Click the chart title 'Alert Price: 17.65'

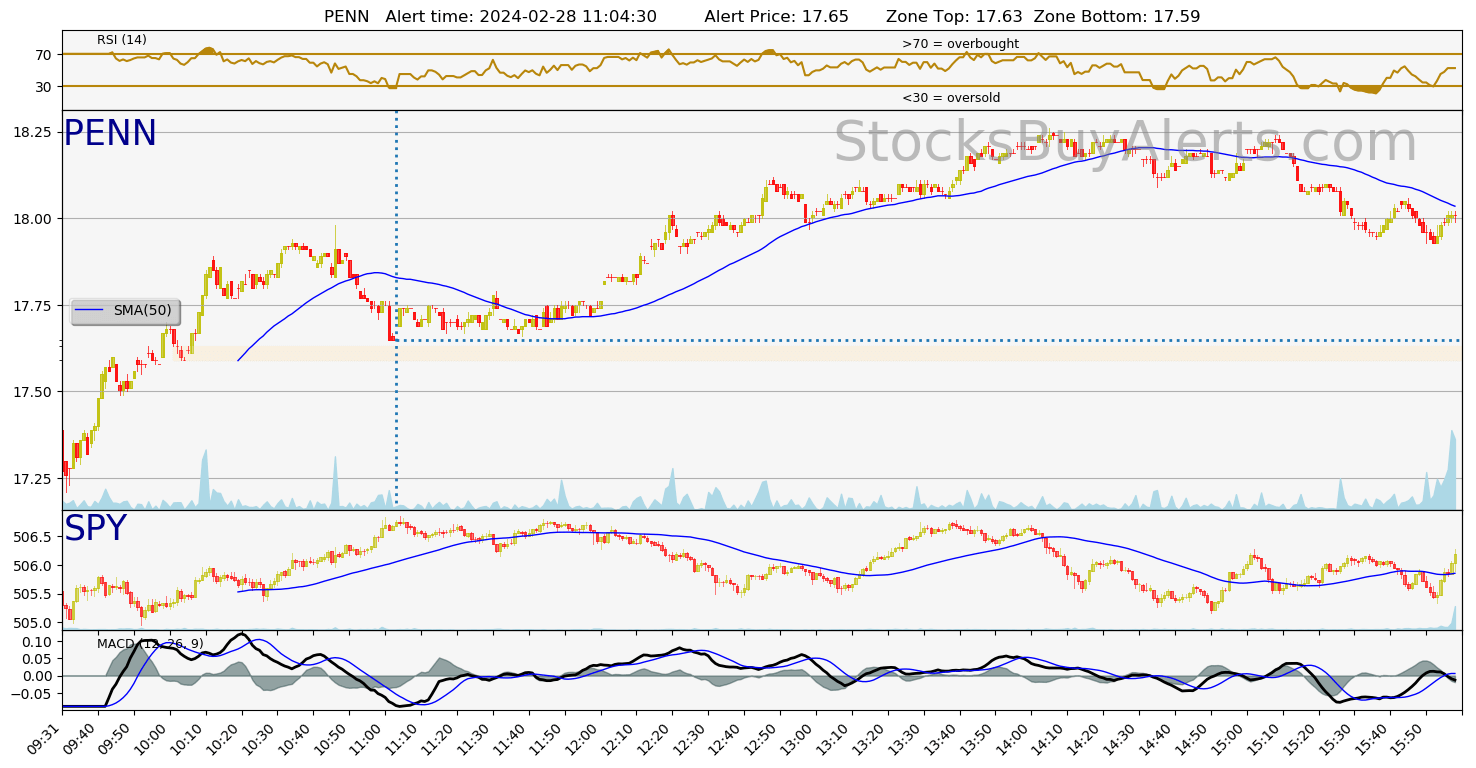click(776, 17)
